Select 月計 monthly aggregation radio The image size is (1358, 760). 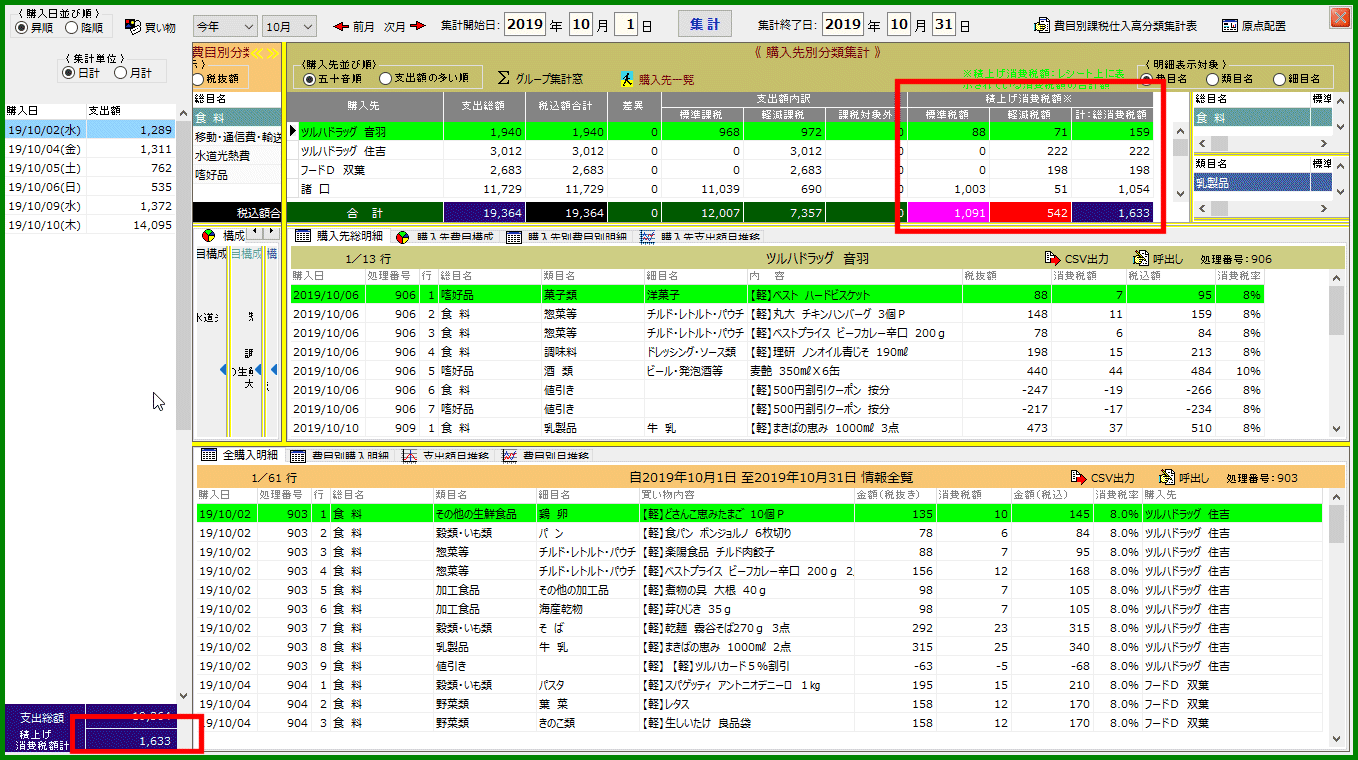pos(121,72)
